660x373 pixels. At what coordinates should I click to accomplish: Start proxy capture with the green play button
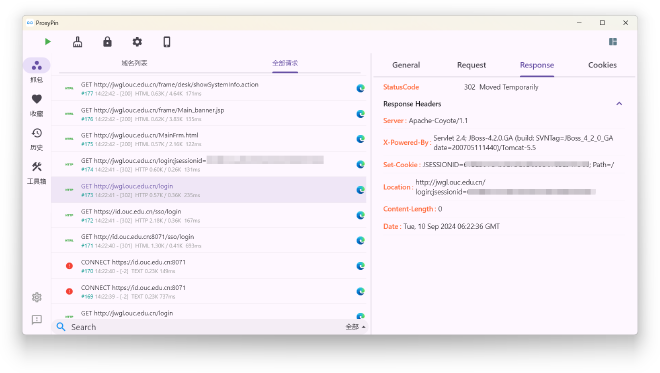pos(48,42)
